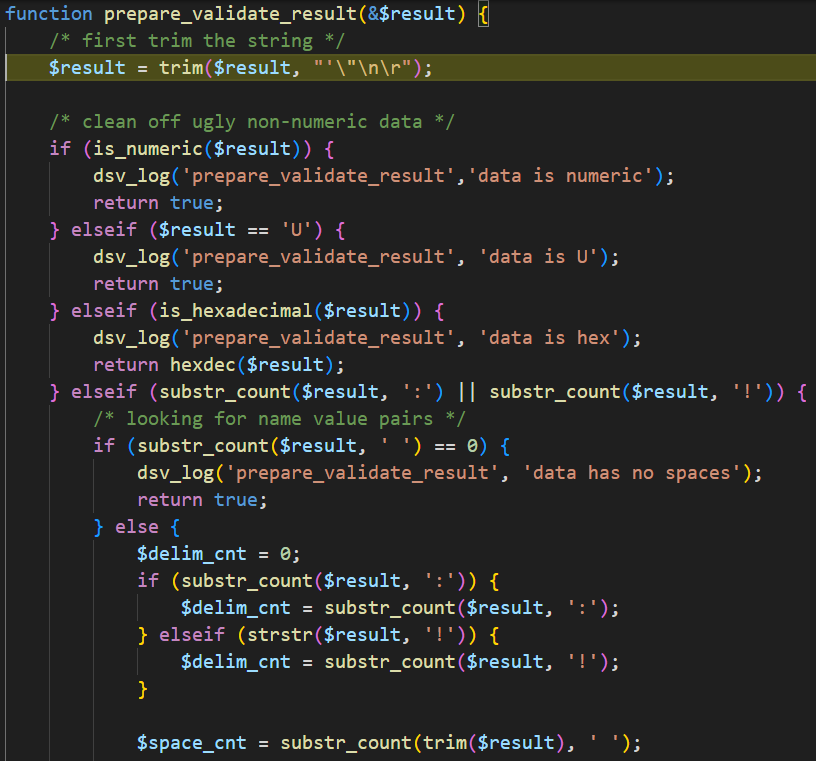The image size is (816, 761).
Task: Click the strstr function call
Action: pyautogui.click(x=279, y=635)
